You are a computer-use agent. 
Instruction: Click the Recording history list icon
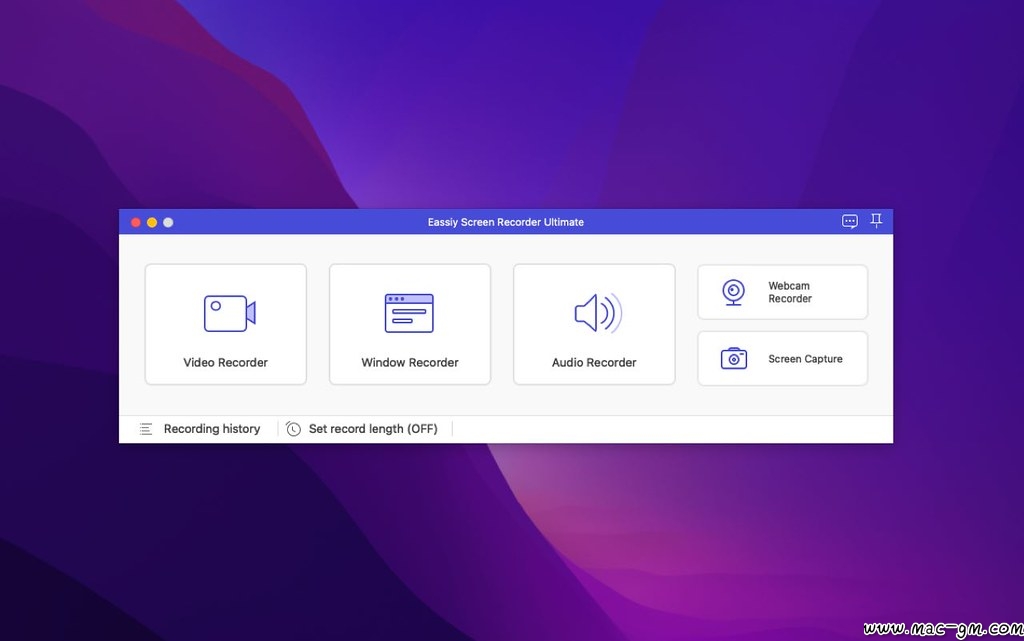point(146,429)
